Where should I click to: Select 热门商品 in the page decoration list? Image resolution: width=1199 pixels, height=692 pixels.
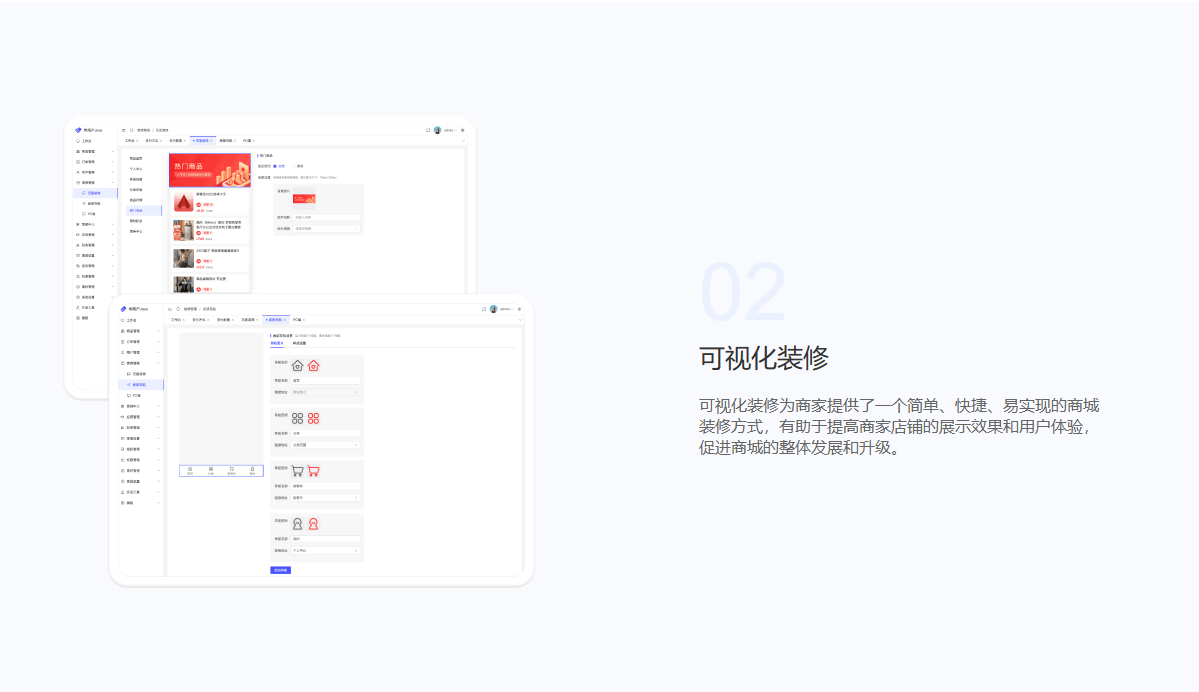(136, 211)
